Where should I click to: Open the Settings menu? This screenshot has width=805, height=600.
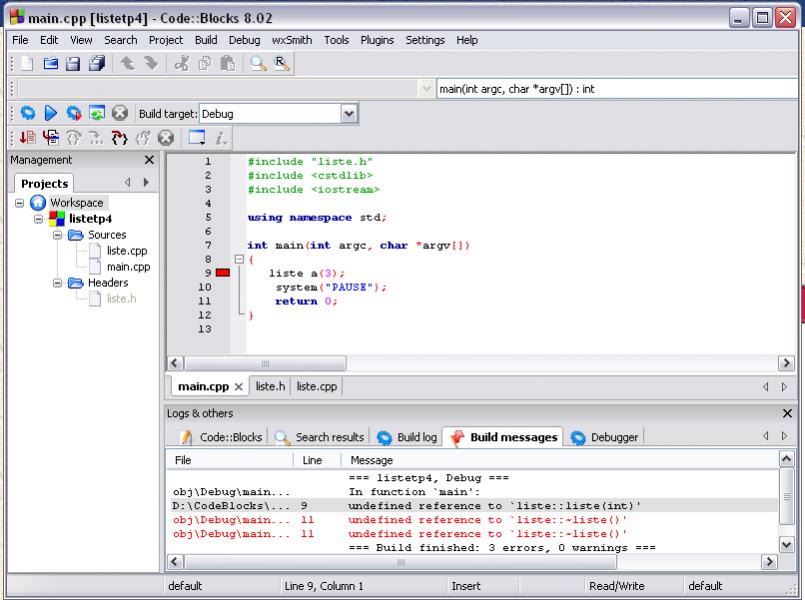[425, 40]
